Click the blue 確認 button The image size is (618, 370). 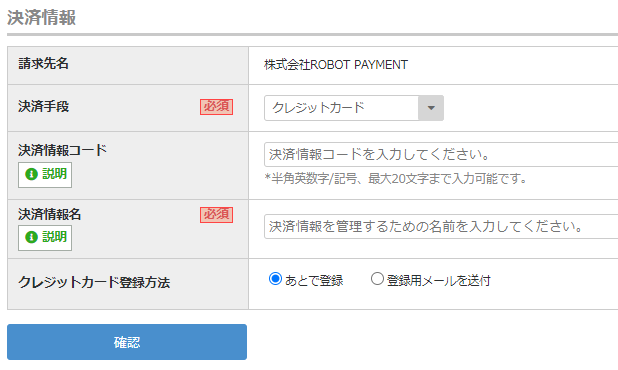(127, 342)
